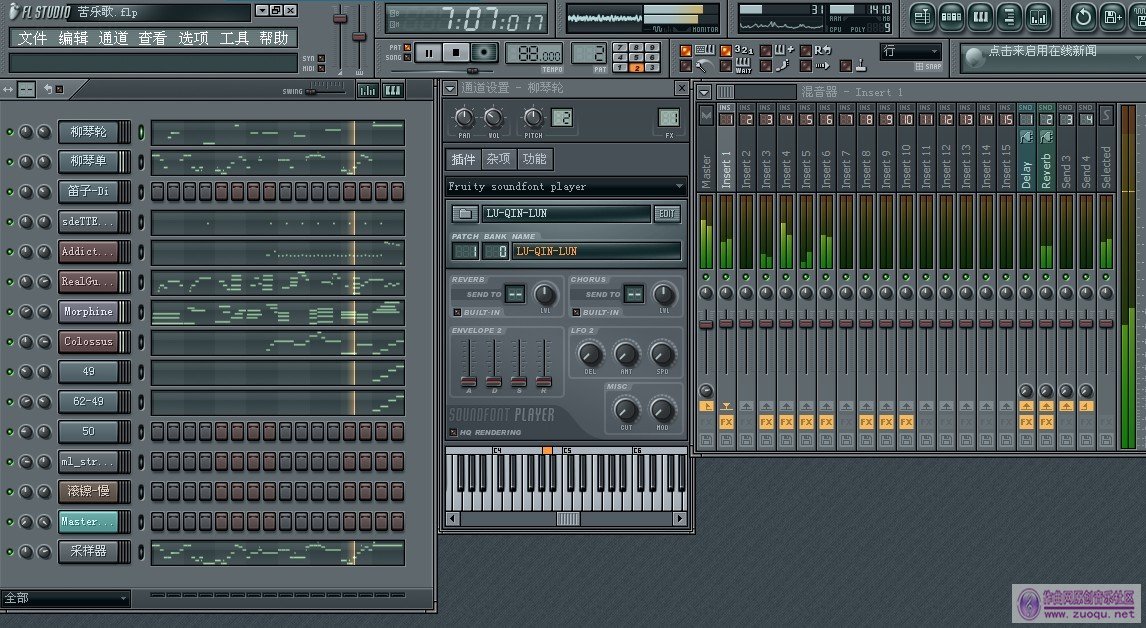Viewport: 1146px width, 628px height.
Task: Click the channel PAN knob
Action: [464, 118]
